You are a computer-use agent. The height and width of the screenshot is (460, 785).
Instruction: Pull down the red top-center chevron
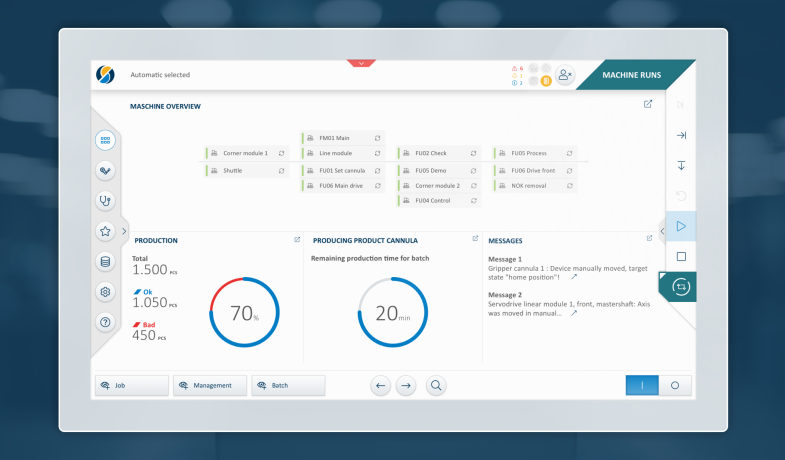[361, 63]
